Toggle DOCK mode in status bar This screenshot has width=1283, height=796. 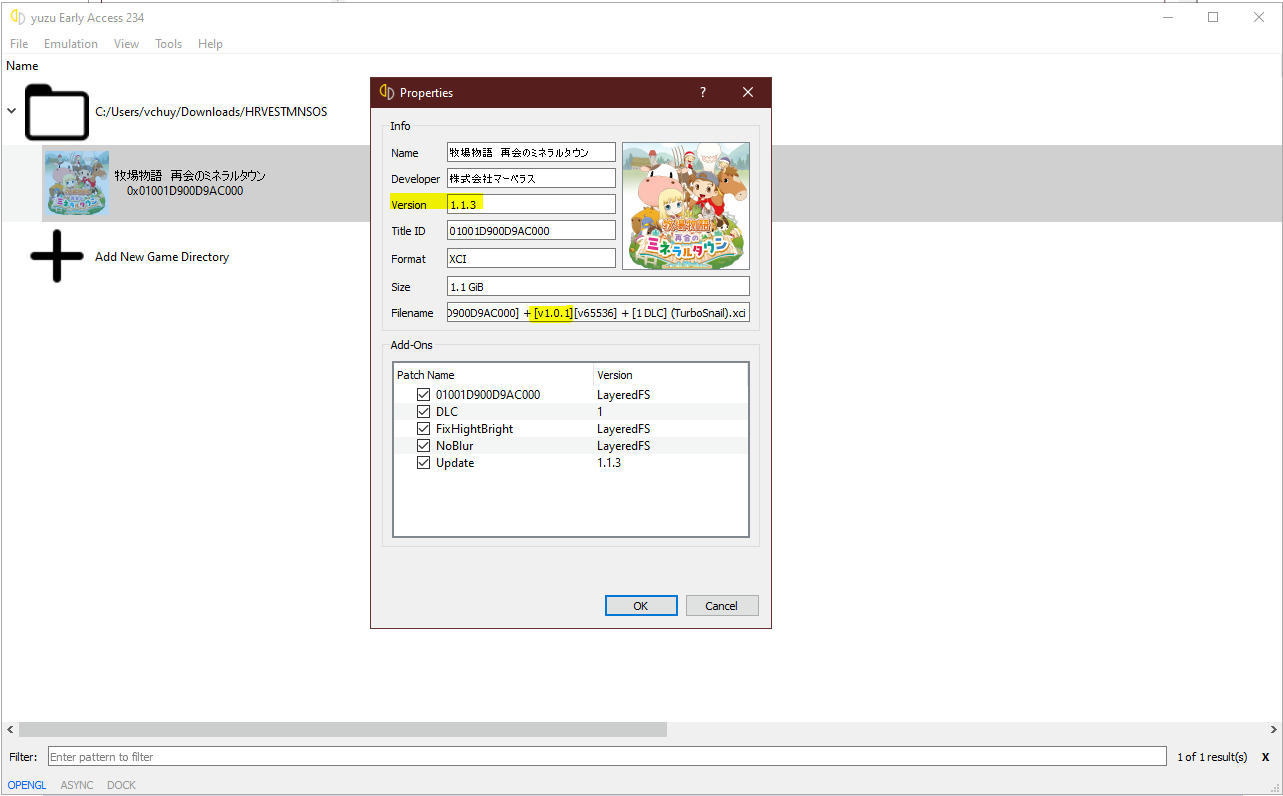point(121,785)
